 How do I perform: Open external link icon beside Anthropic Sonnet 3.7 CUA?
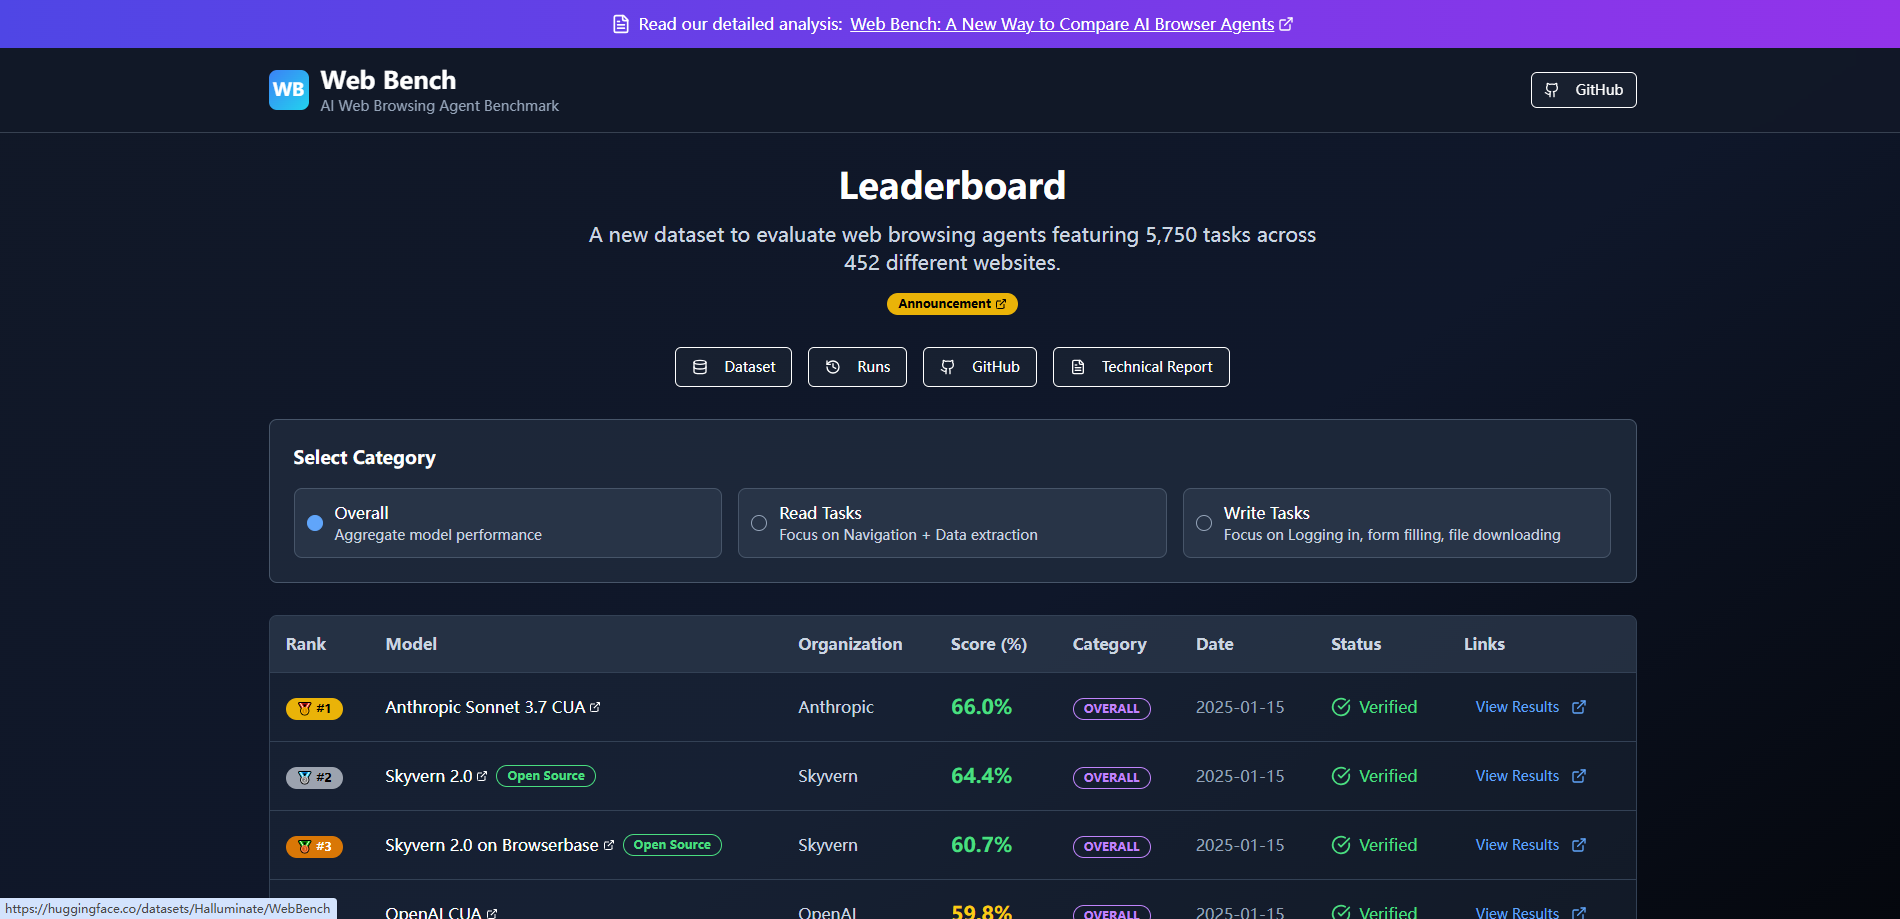pyautogui.click(x=595, y=707)
